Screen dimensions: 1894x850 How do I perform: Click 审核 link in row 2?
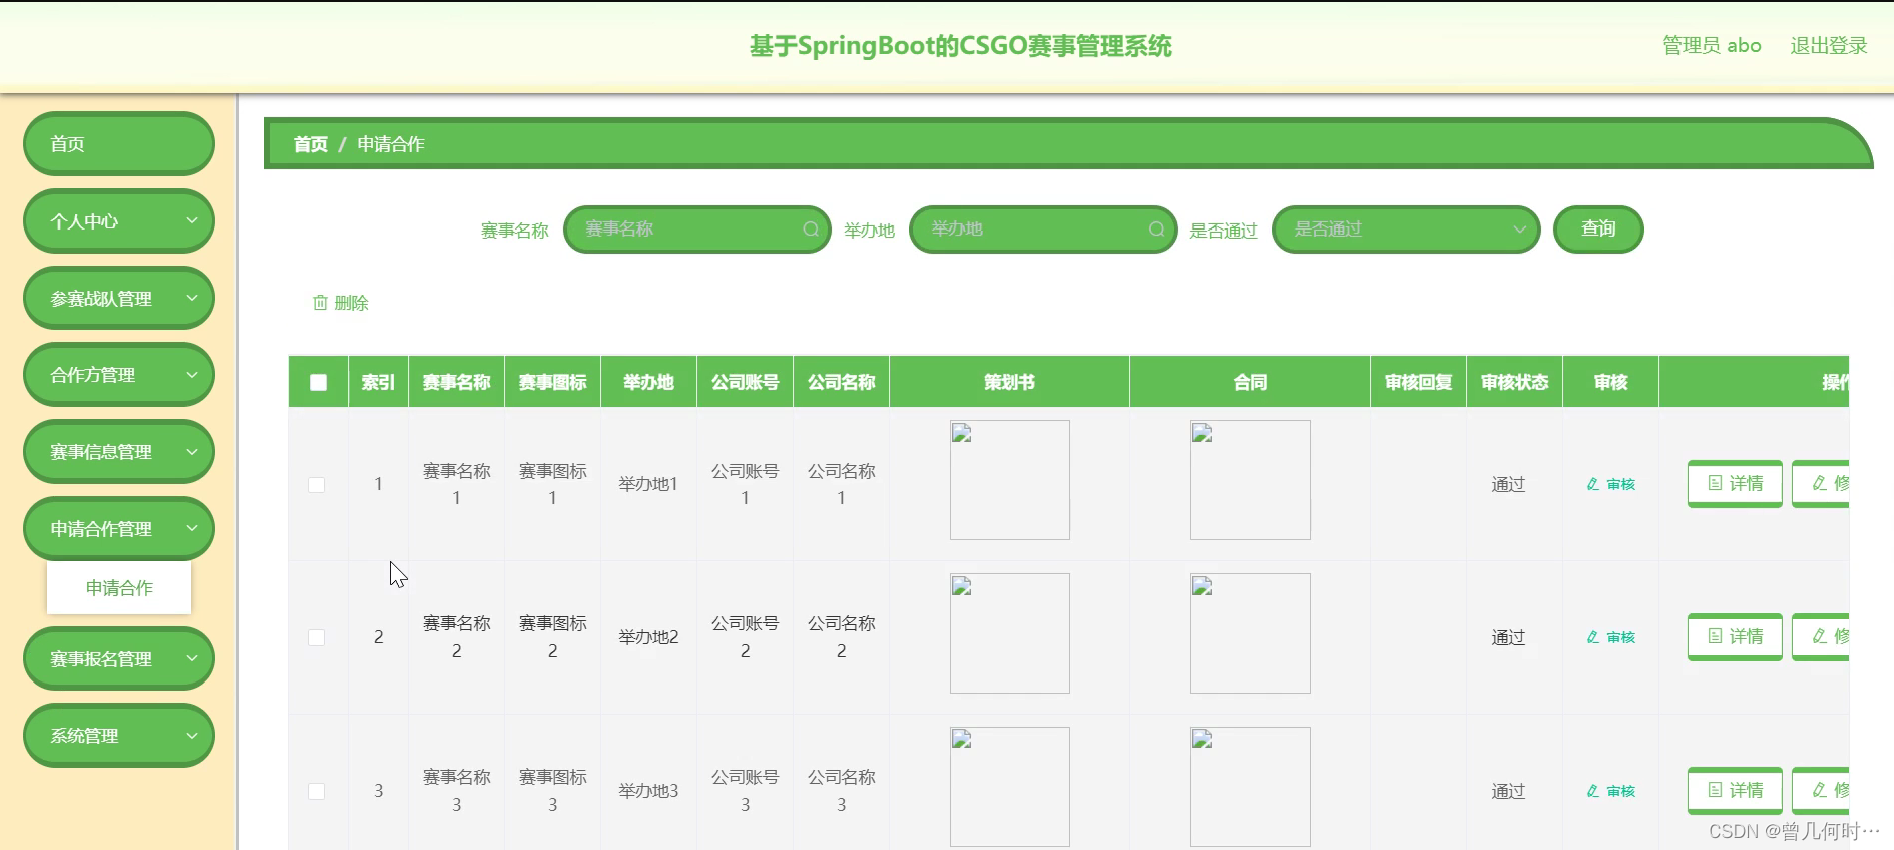(1611, 637)
